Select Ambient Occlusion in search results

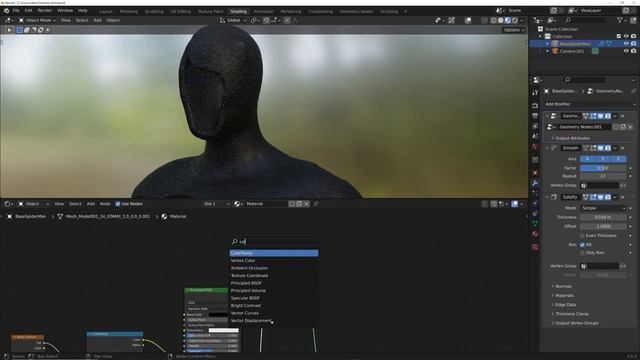coord(274,268)
